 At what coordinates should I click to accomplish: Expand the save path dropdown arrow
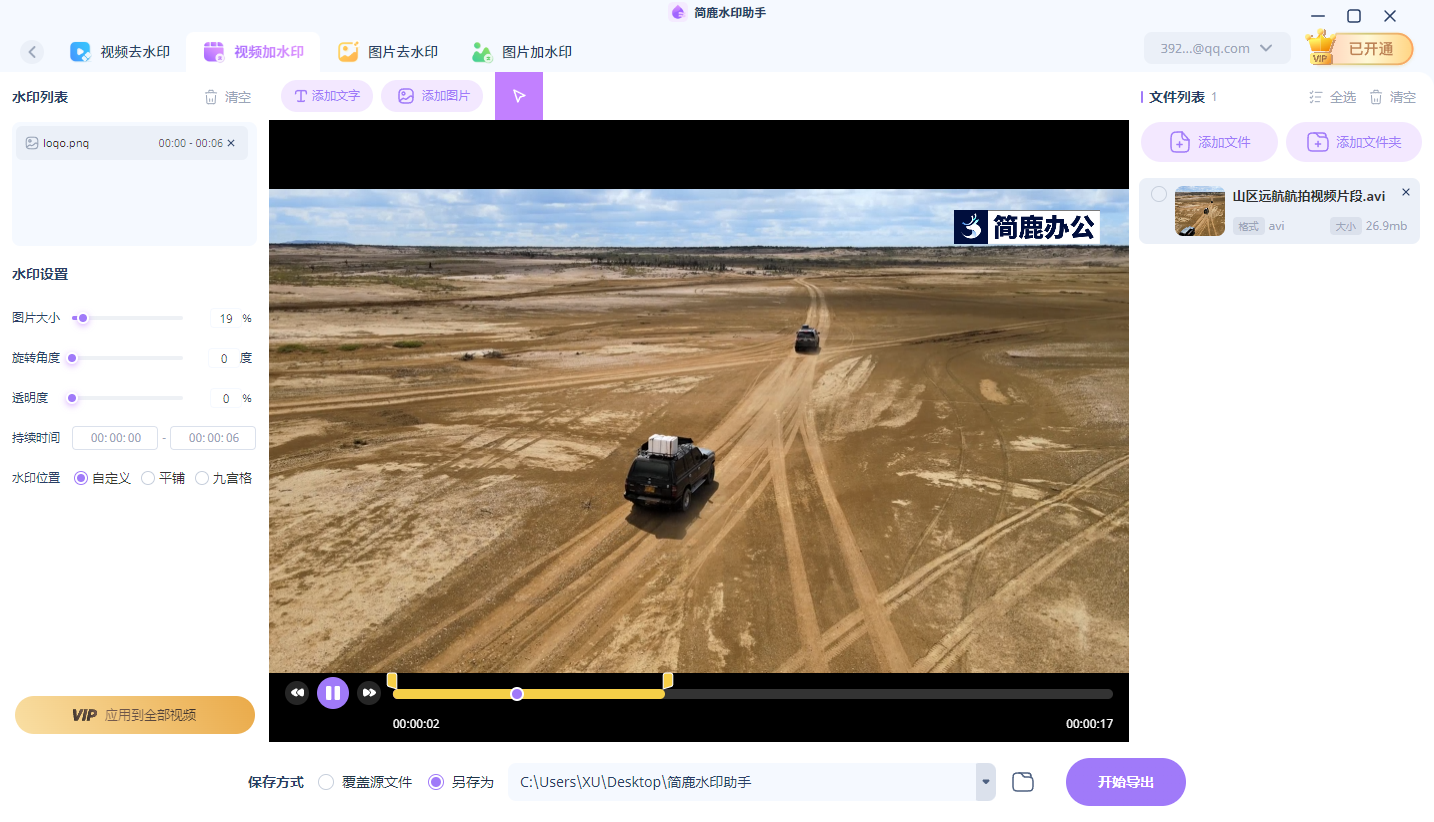click(x=986, y=782)
